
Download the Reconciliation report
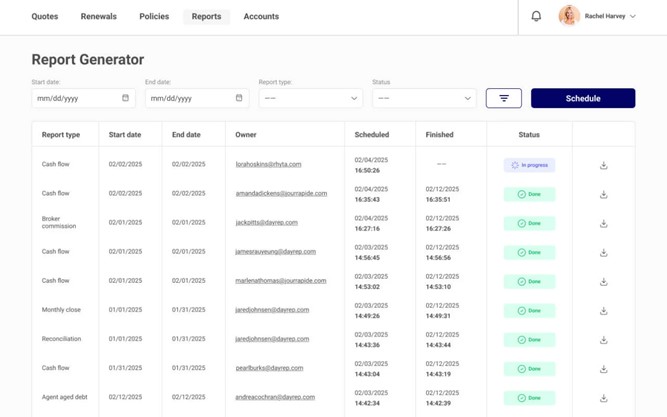pos(603,340)
